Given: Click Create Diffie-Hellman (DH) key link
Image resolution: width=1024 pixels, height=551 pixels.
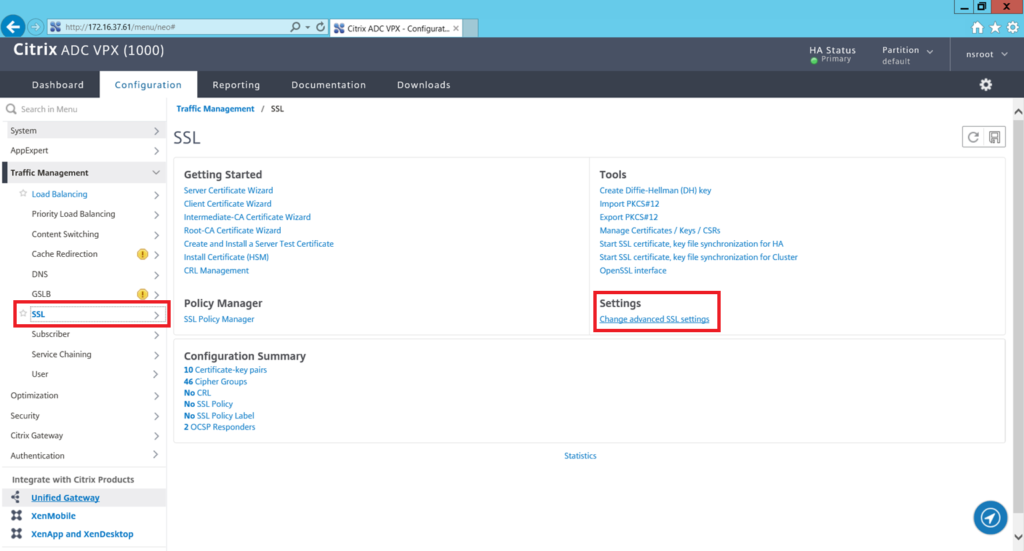Looking at the screenshot, I should tap(655, 190).
